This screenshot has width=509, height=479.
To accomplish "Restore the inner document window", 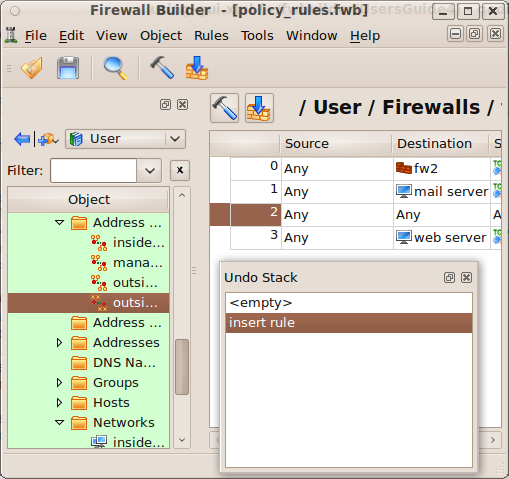I will (475, 34).
